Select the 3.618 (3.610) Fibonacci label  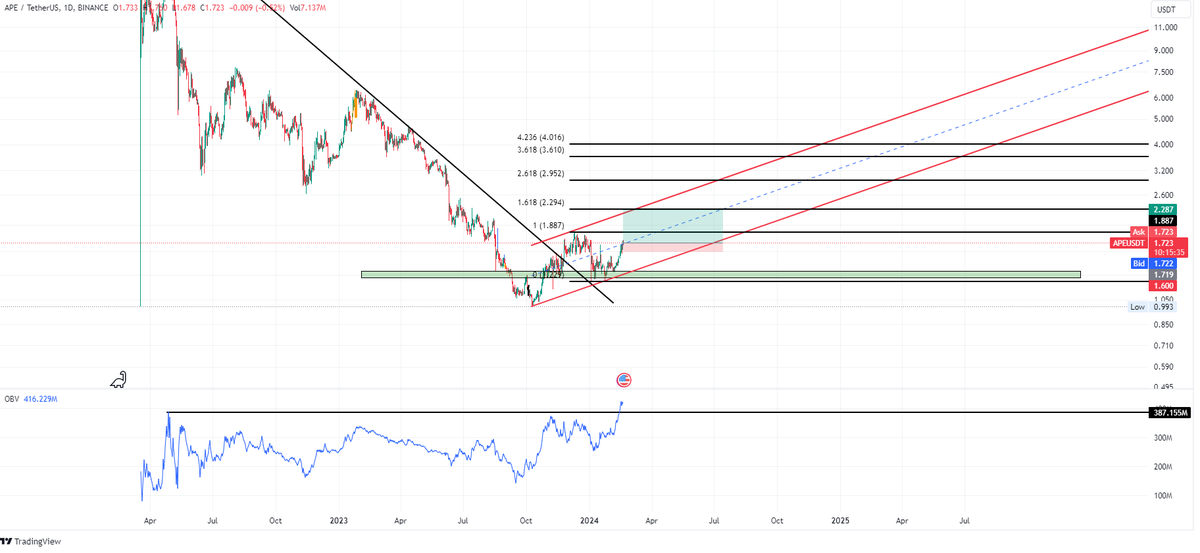[540, 150]
